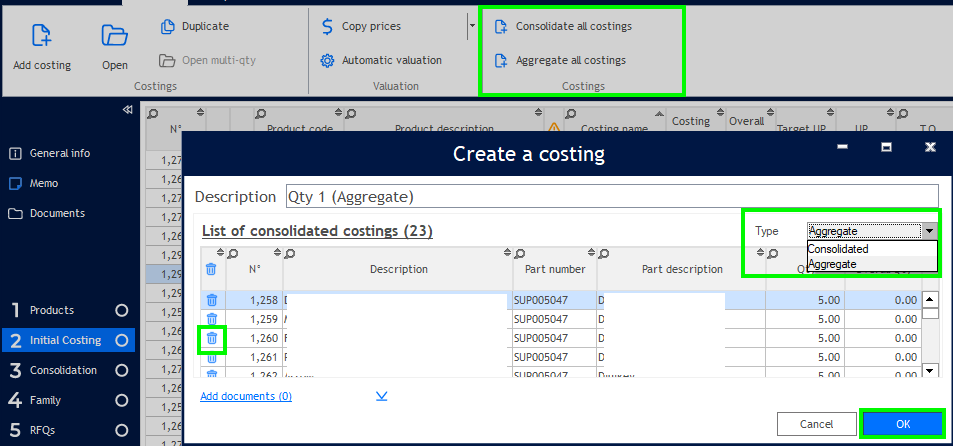The image size is (953, 446).
Task: Close the Create a costing dialog
Action: click(x=930, y=147)
